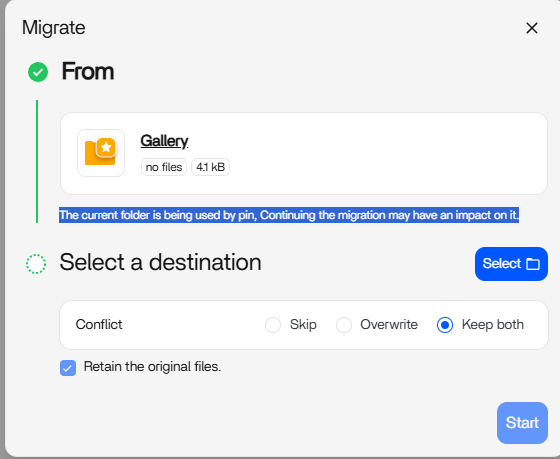Viewport: 560px width, 459px height.
Task: Click the "From" step heading
Action: click(x=88, y=71)
